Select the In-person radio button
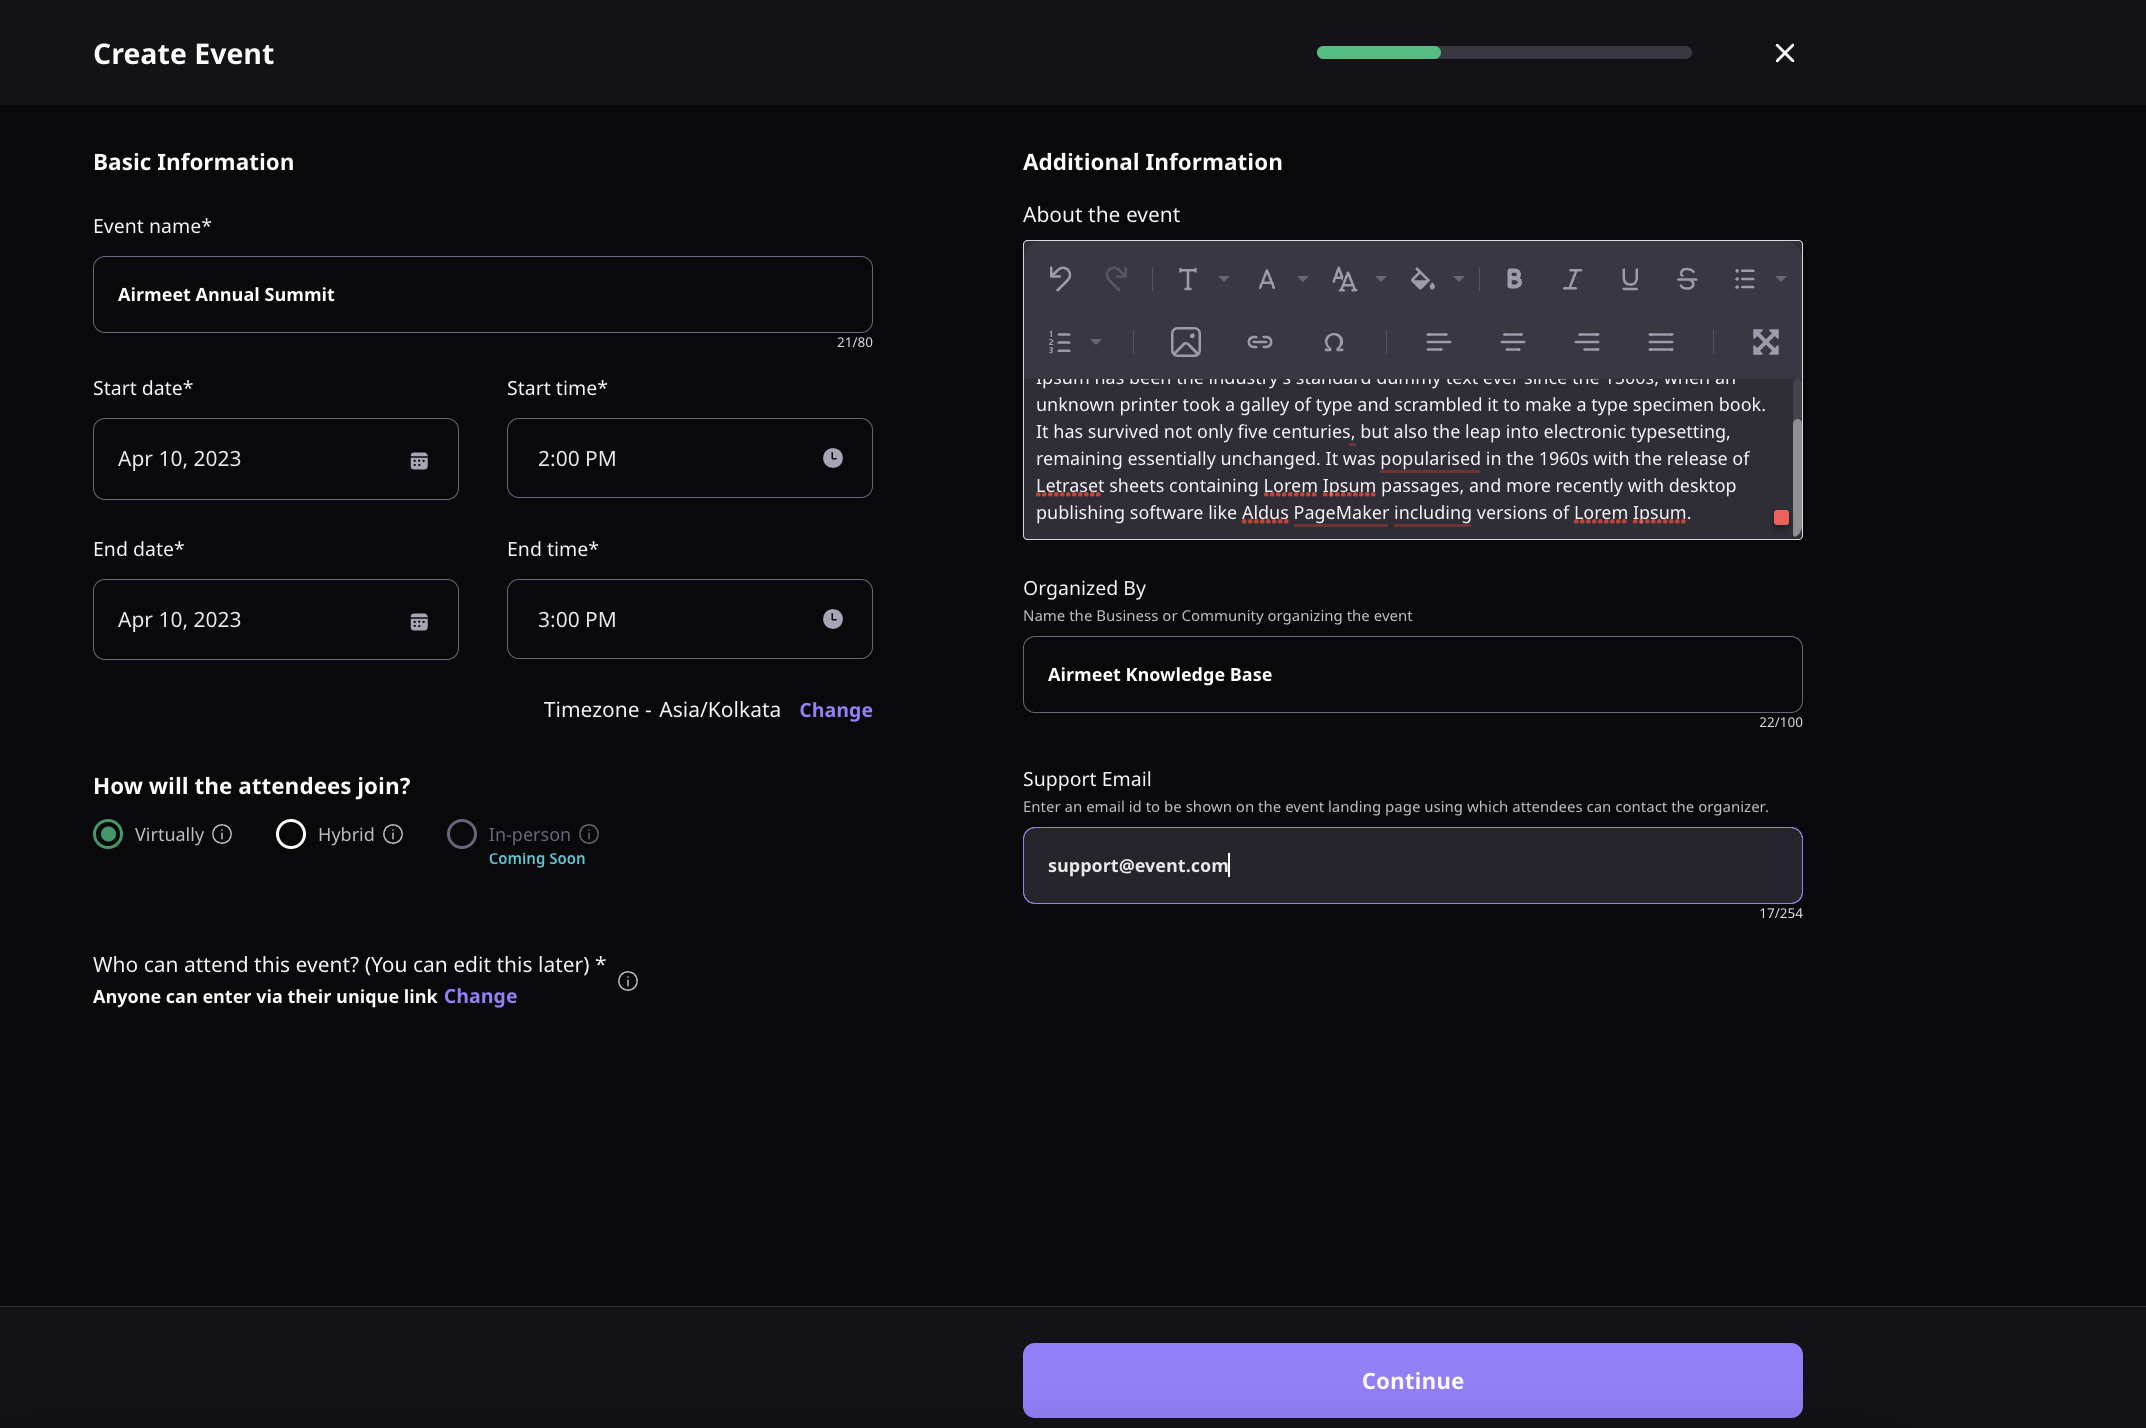Image resolution: width=2146 pixels, height=1428 pixels. pos(462,834)
